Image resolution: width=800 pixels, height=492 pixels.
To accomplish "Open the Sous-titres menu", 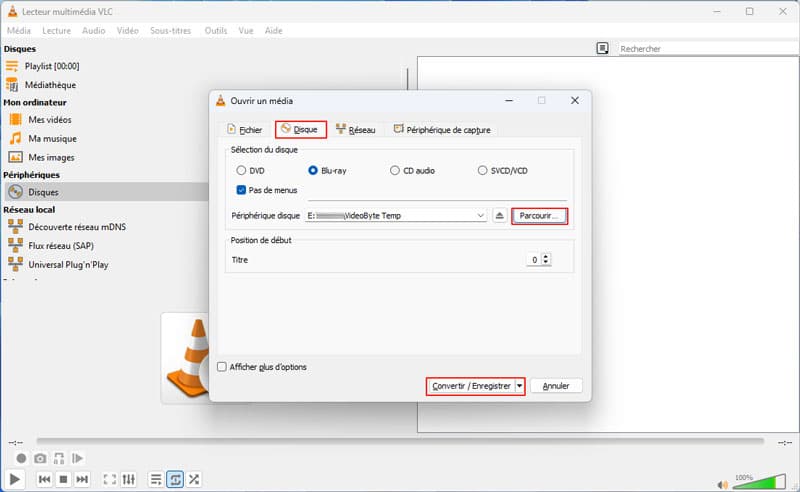I will pos(170,31).
